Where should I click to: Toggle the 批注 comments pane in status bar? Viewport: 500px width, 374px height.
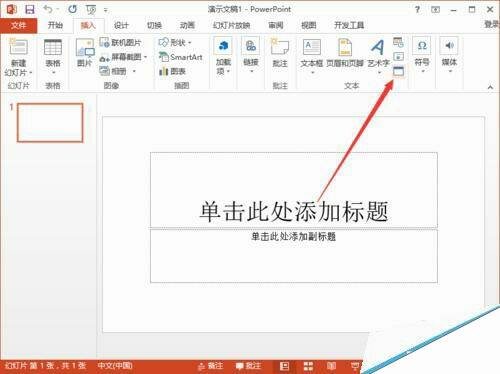pos(248,366)
